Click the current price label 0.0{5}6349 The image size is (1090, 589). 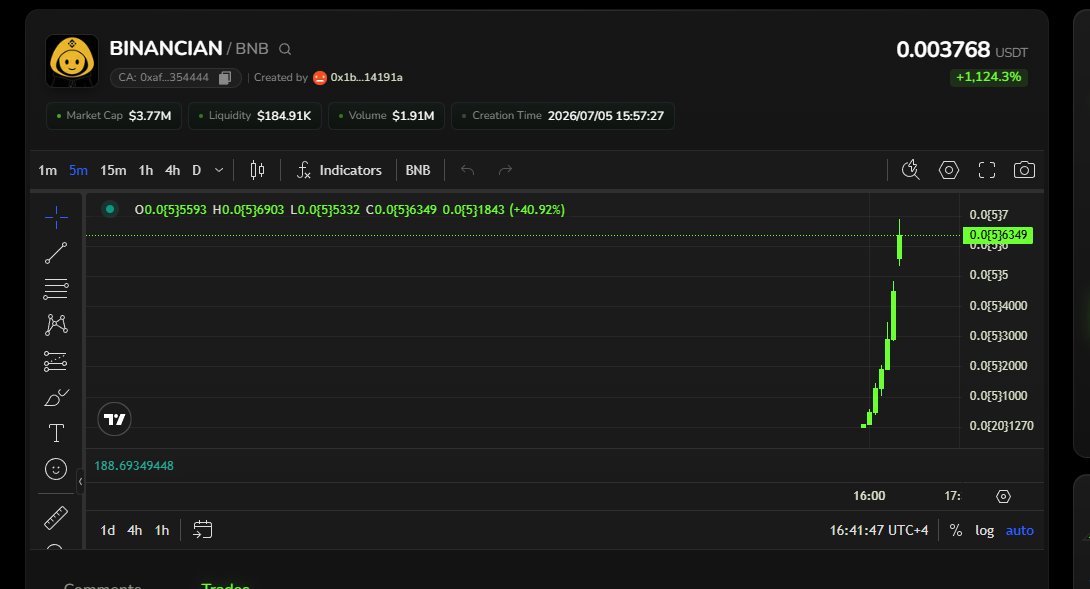[x=998, y=235]
